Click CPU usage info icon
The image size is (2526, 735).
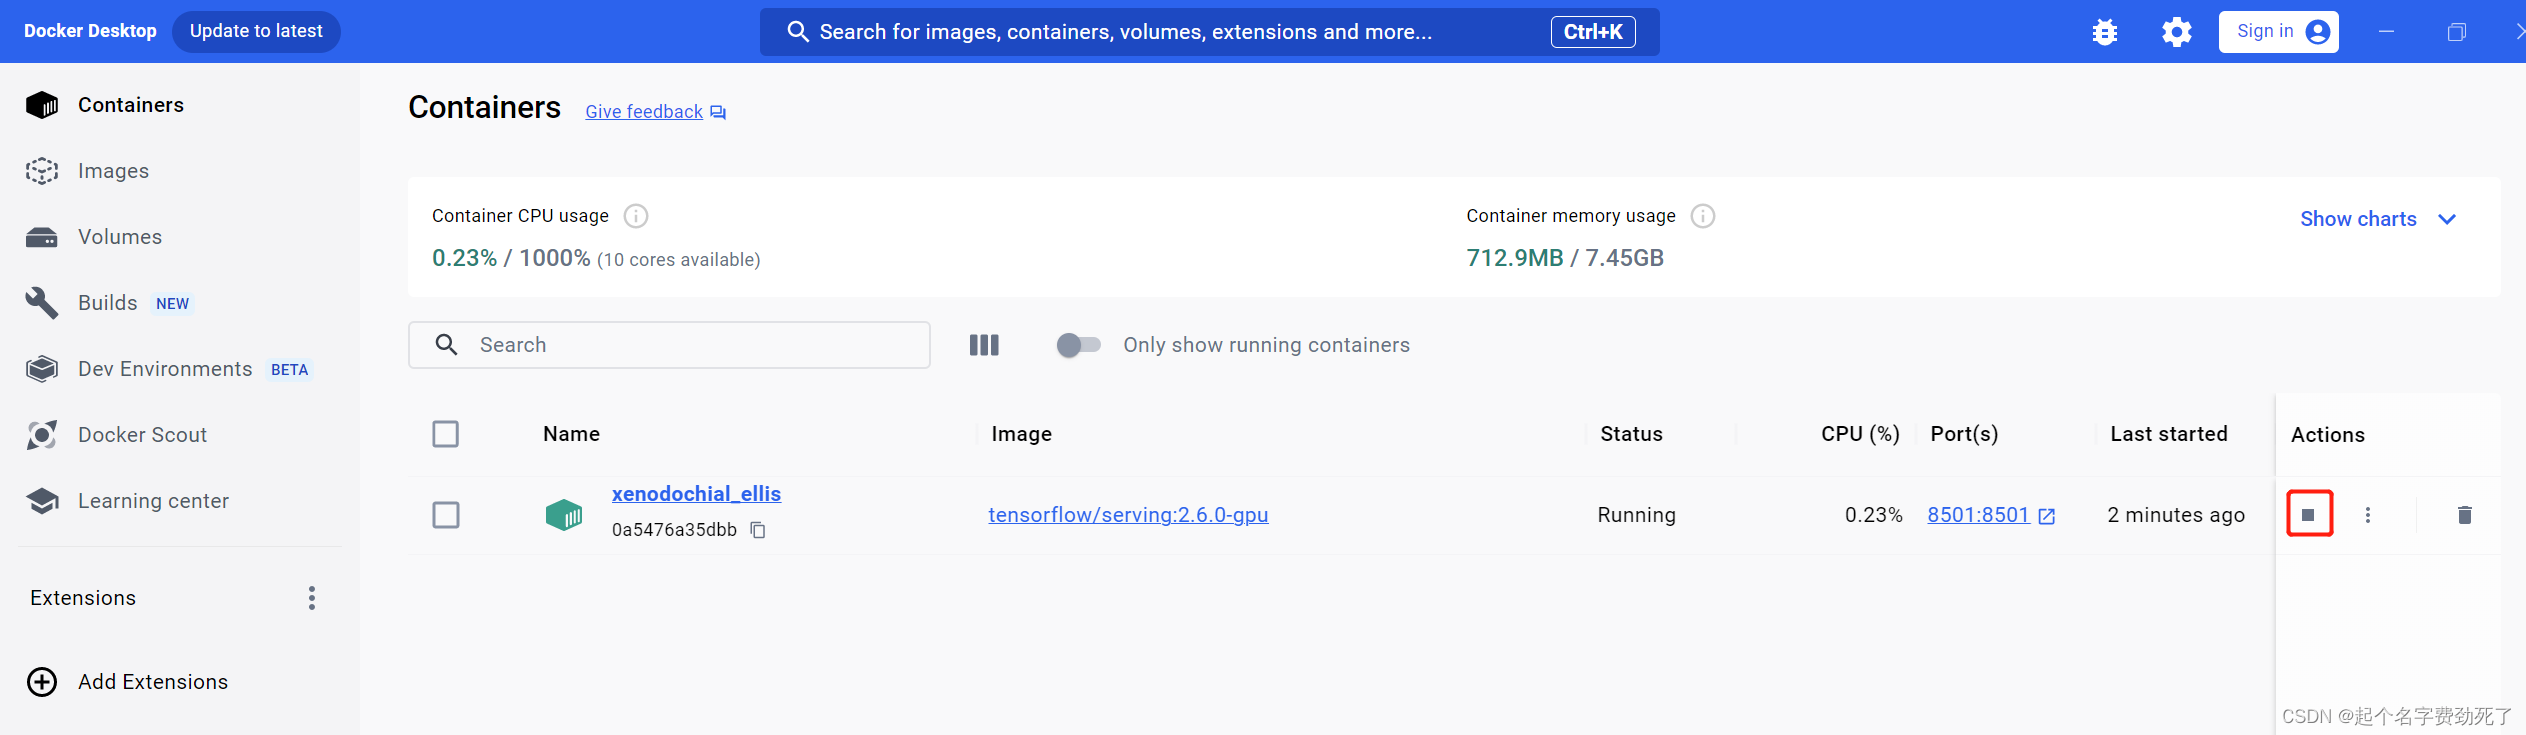[x=636, y=216]
